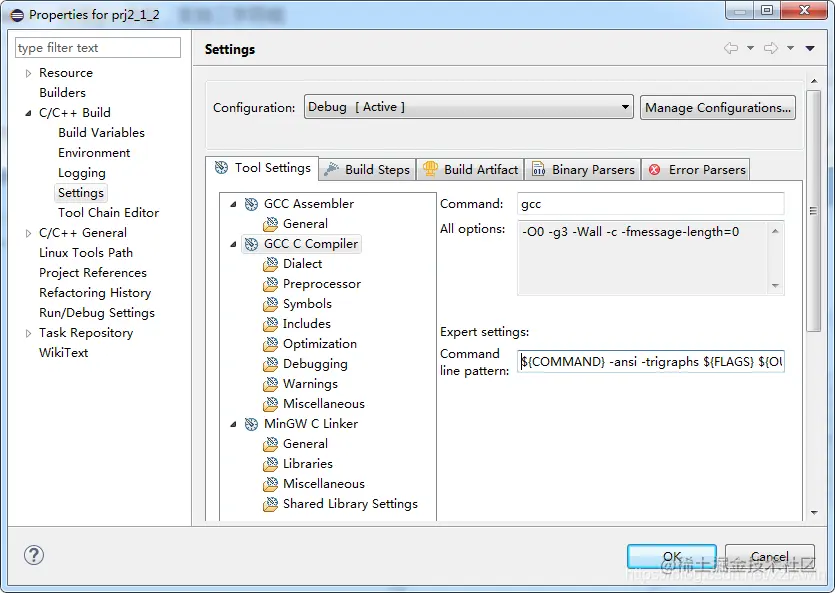This screenshot has height=593, width=835.
Task: Select Run/Debug Settings item
Action: click(97, 313)
